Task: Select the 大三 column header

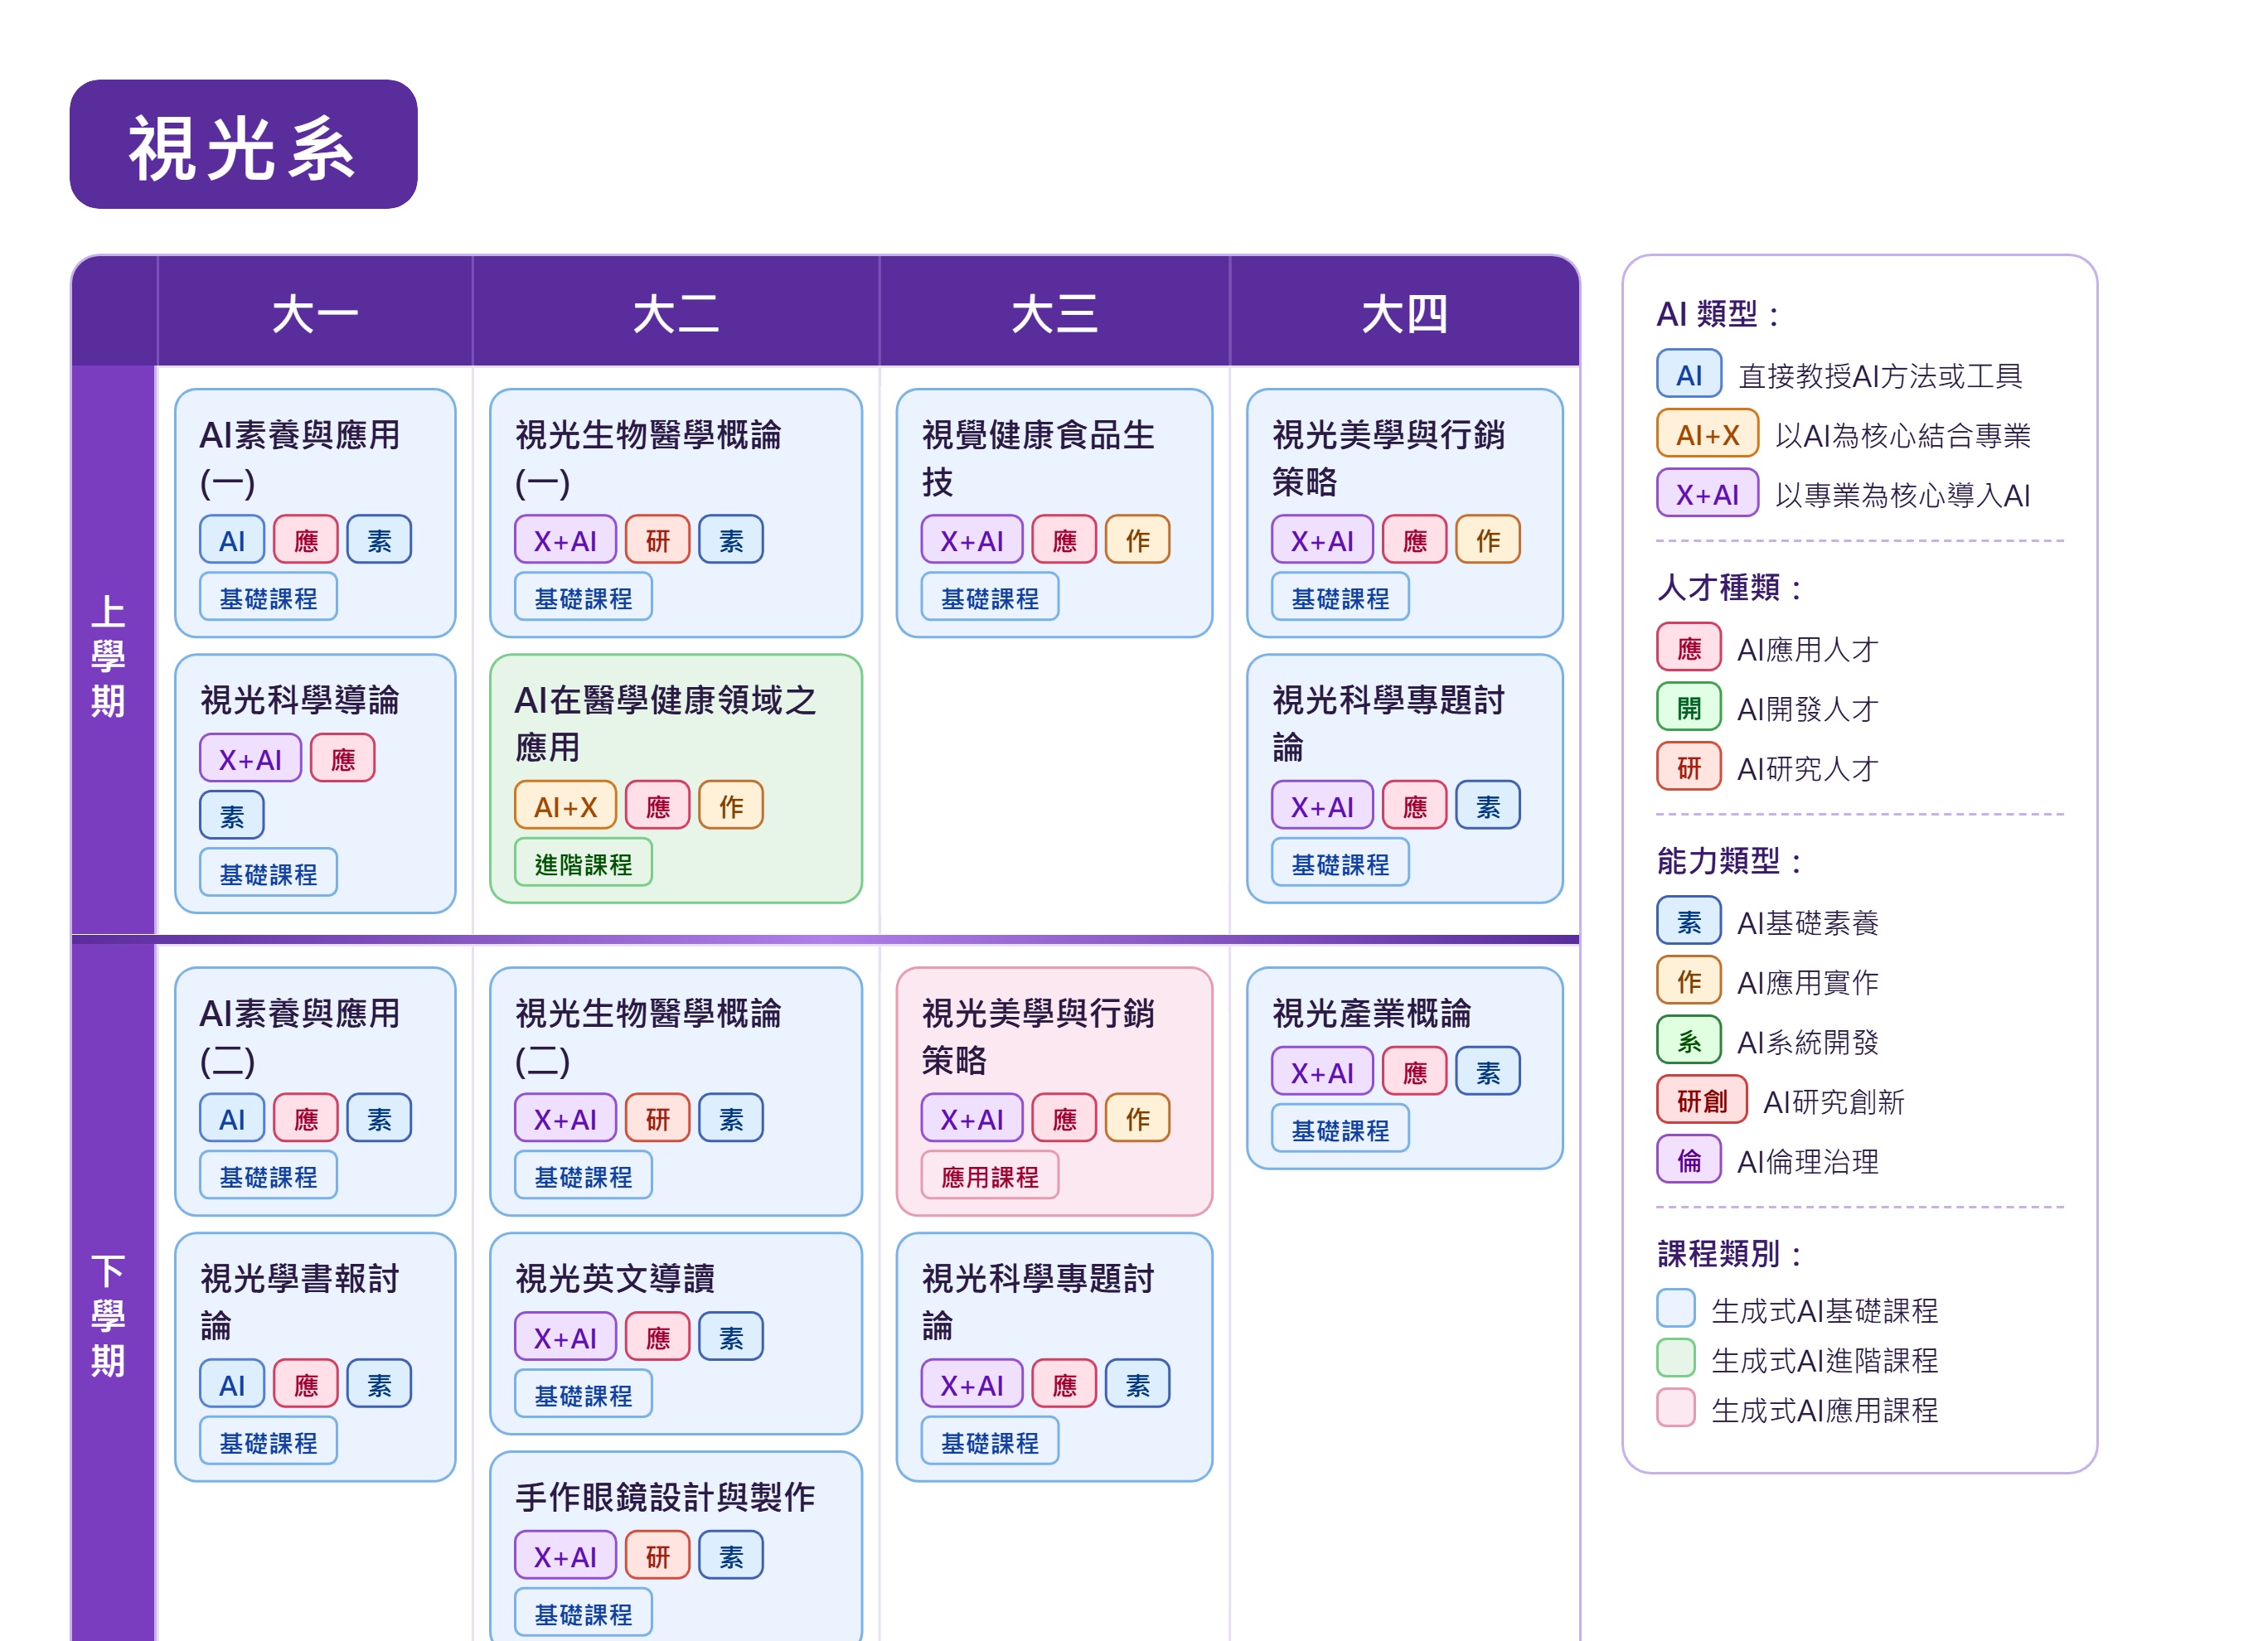Action: pos(1054,313)
